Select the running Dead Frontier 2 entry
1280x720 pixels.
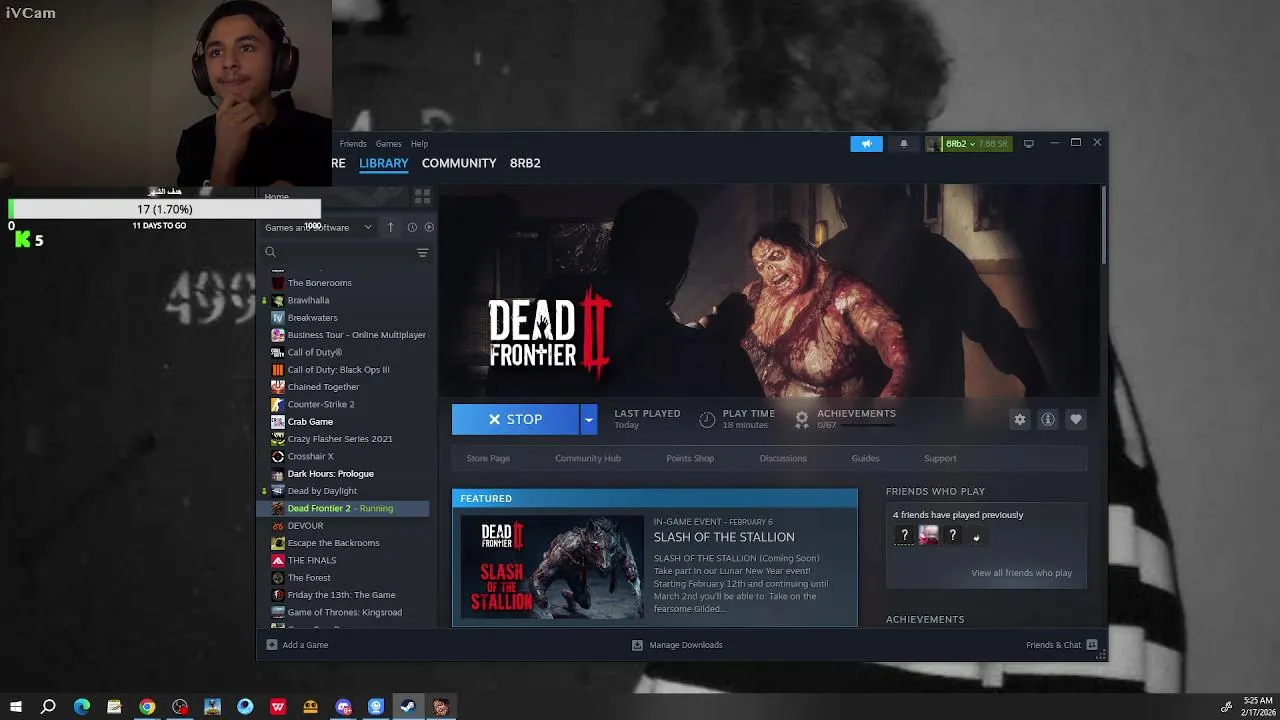[342, 508]
